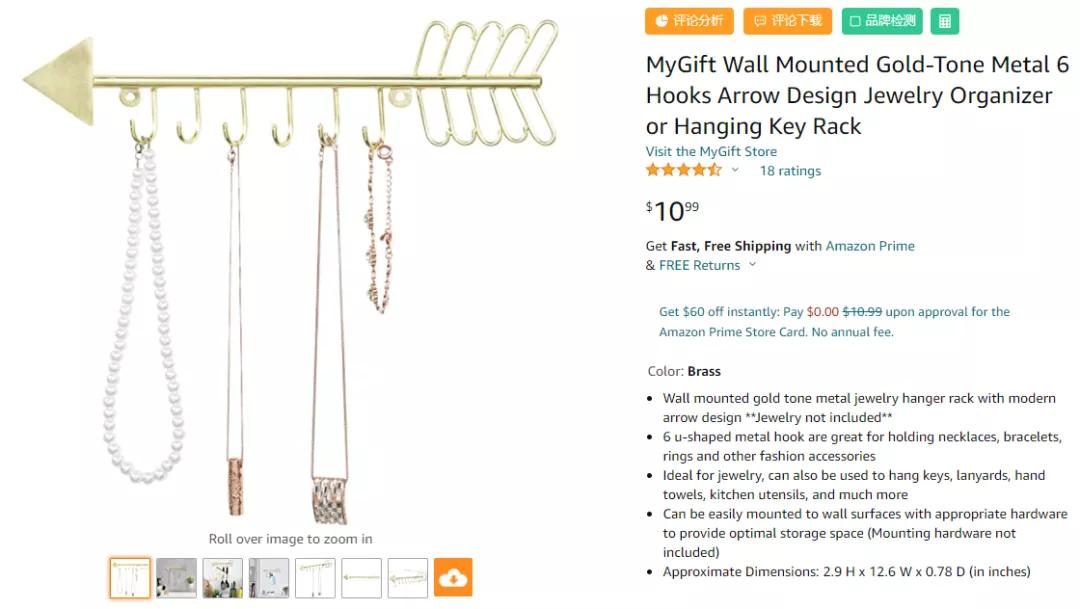This screenshot has width=1080, height=609.
Task: Click the lifestyle thumbnail with the plant
Action: 175,577
